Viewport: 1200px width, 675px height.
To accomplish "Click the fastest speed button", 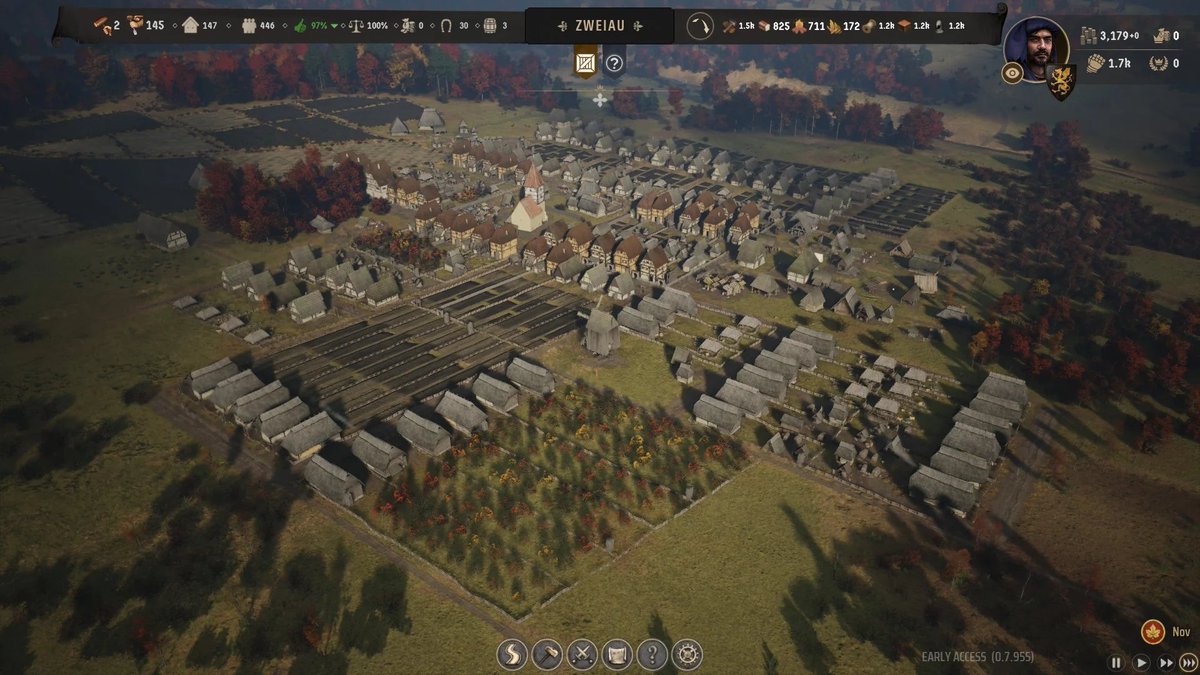I will click(1189, 661).
